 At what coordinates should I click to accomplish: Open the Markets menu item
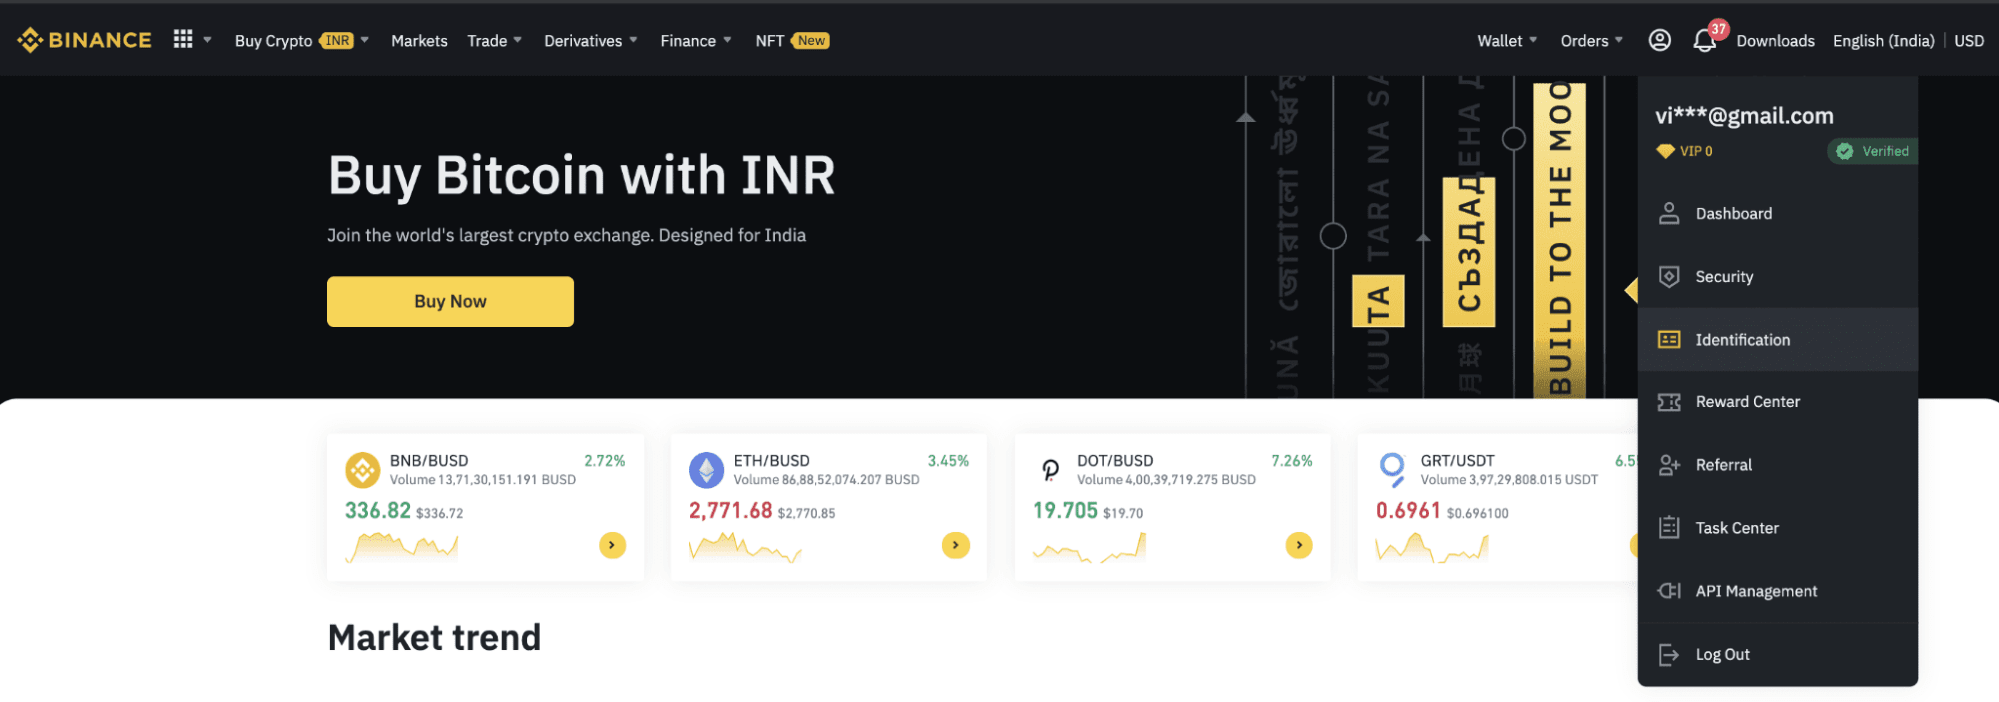click(x=419, y=41)
